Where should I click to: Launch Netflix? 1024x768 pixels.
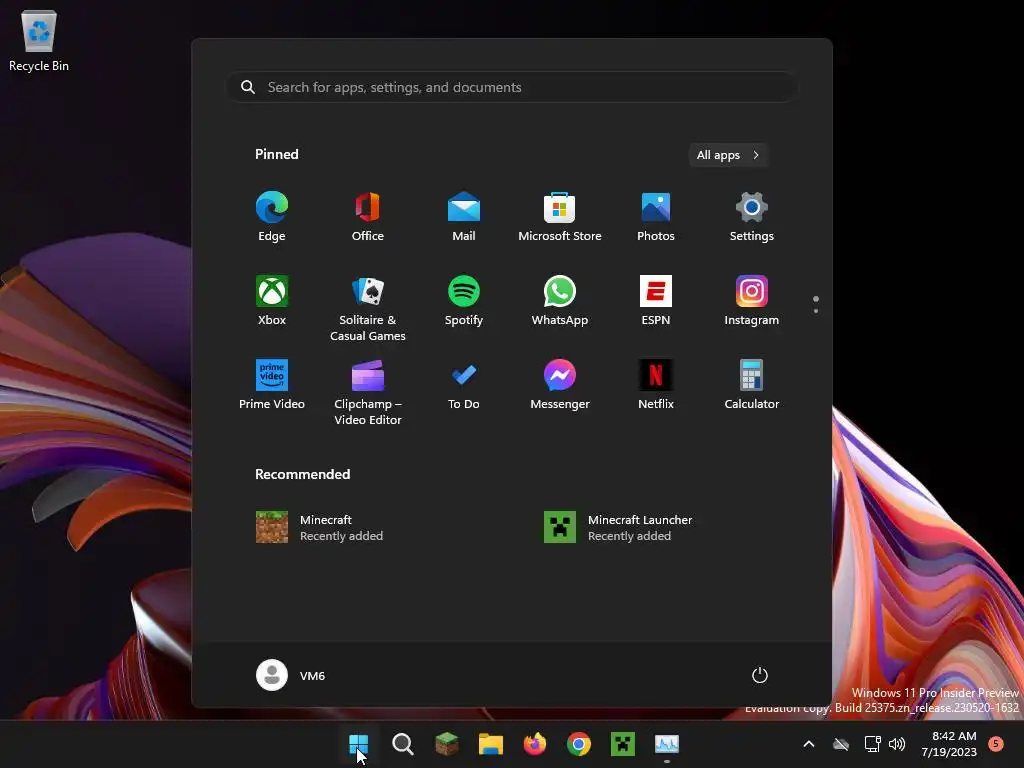(x=656, y=385)
